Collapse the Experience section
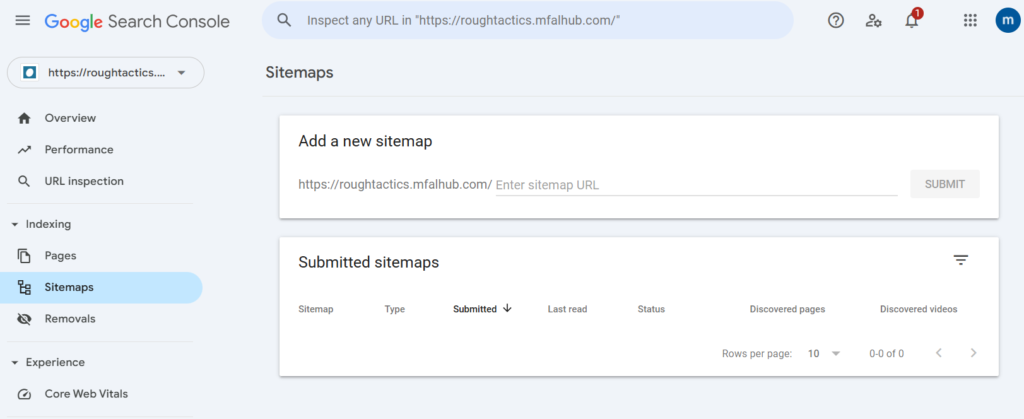The image size is (1024, 419). (x=48, y=362)
